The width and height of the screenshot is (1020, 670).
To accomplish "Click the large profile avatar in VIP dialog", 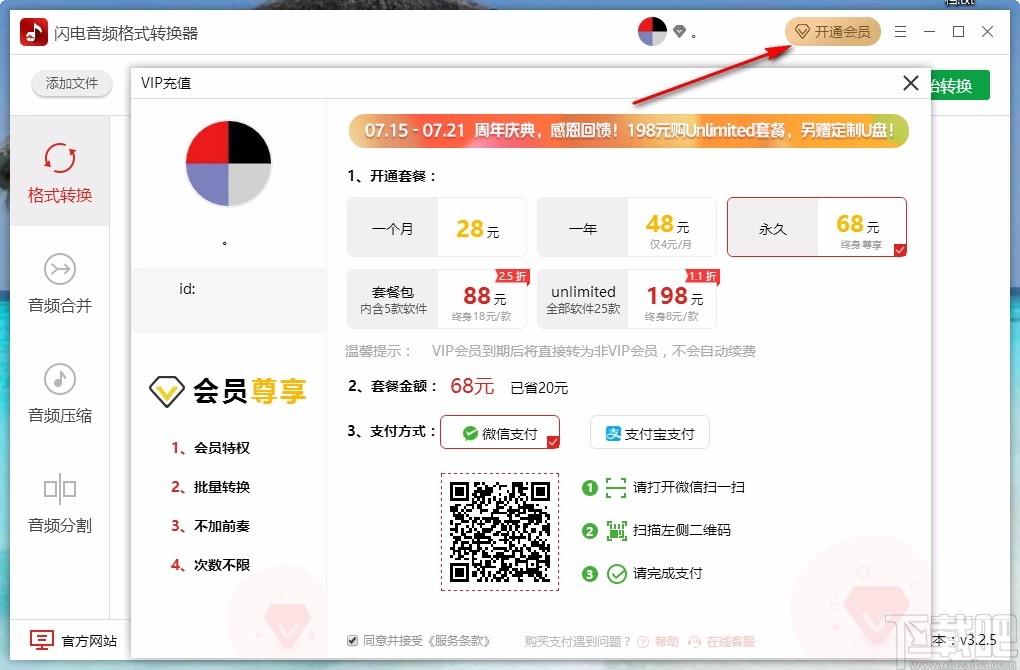I will click(x=228, y=163).
